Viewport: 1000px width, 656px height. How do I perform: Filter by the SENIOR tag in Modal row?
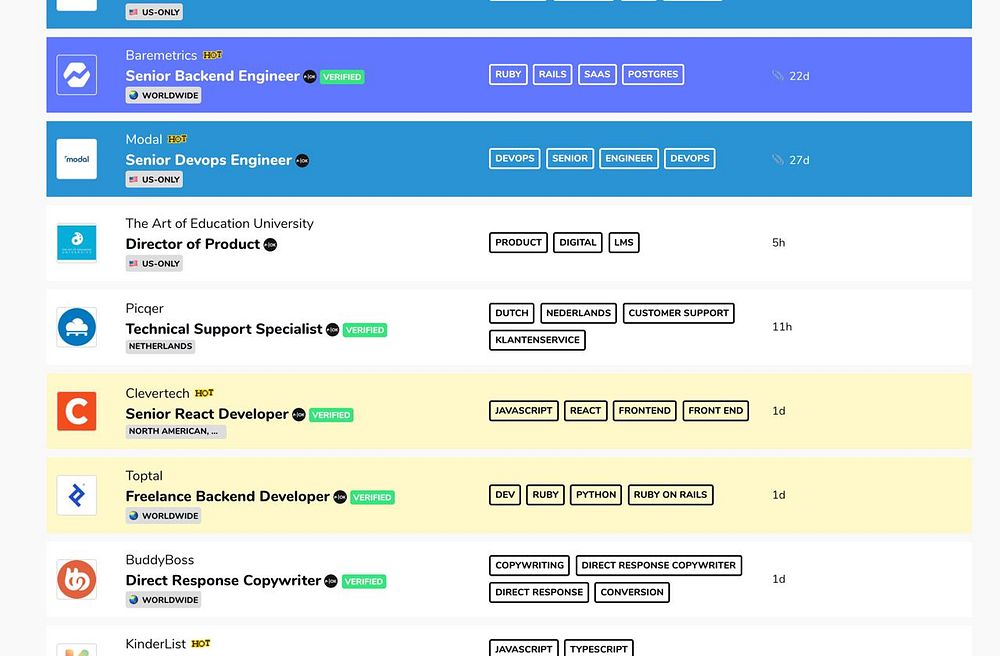(x=570, y=159)
